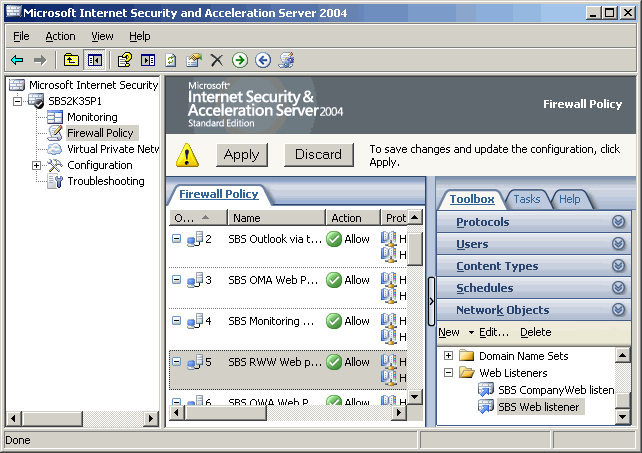Click the rule 3 publishing icon
Image resolution: width=642 pixels, height=453 pixels.
tap(195, 280)
